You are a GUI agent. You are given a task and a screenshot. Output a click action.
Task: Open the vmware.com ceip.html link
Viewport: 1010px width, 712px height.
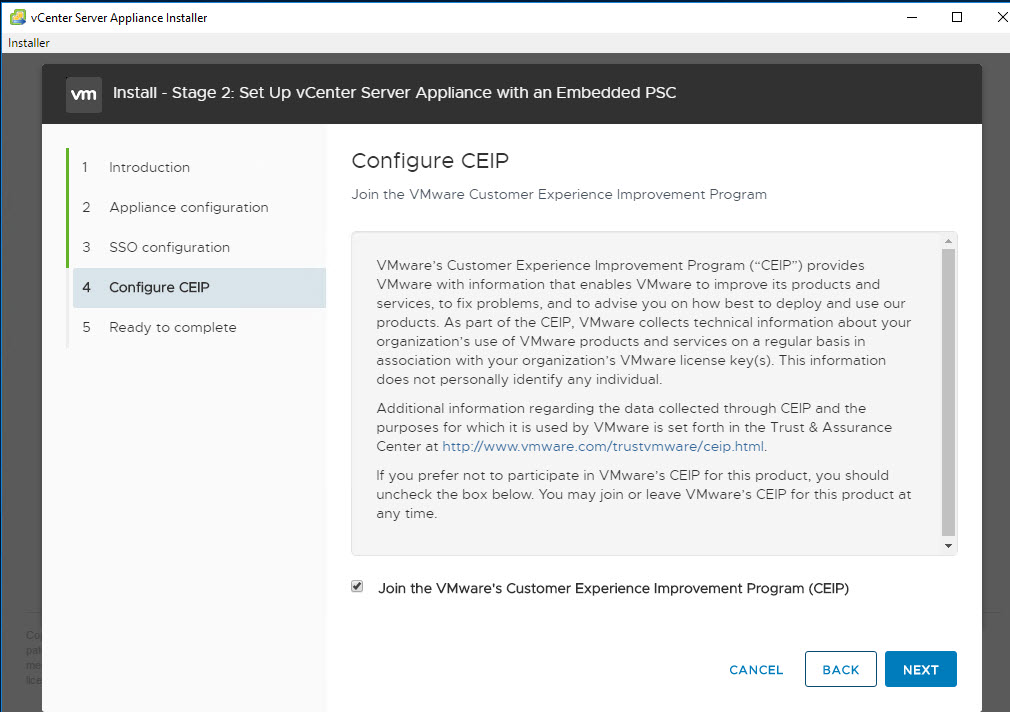(603, 447)
